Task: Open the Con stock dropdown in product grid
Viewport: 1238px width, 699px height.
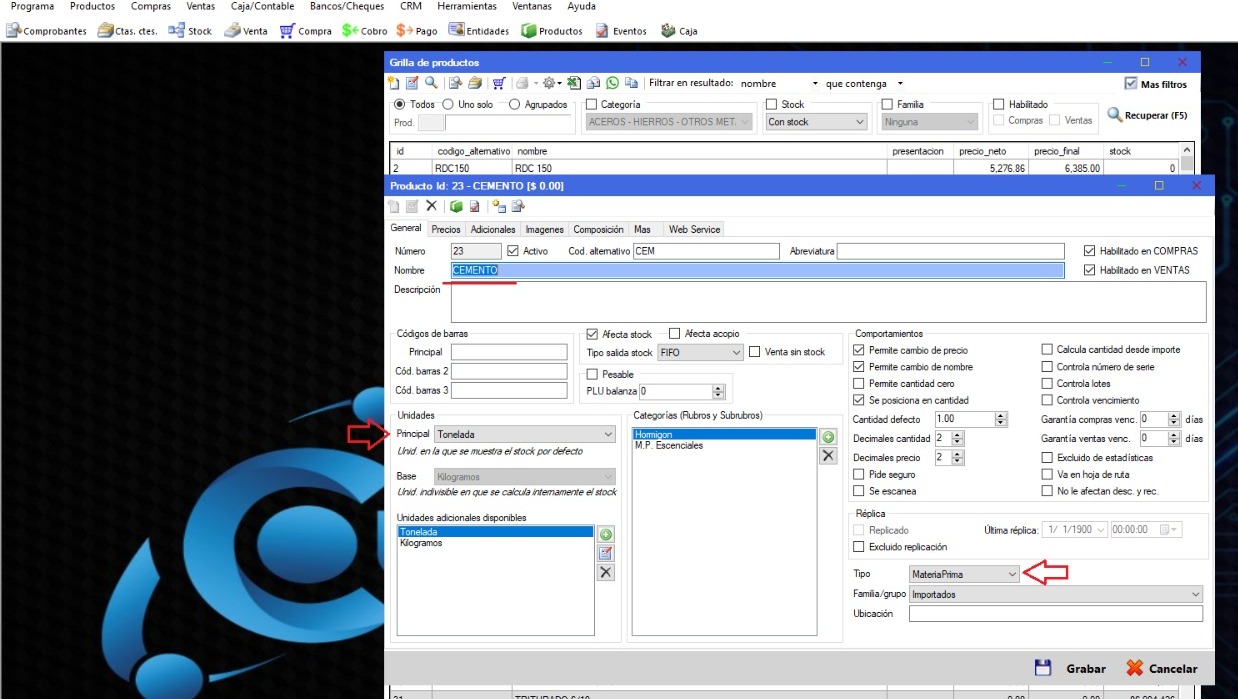Action: point(817,122)
